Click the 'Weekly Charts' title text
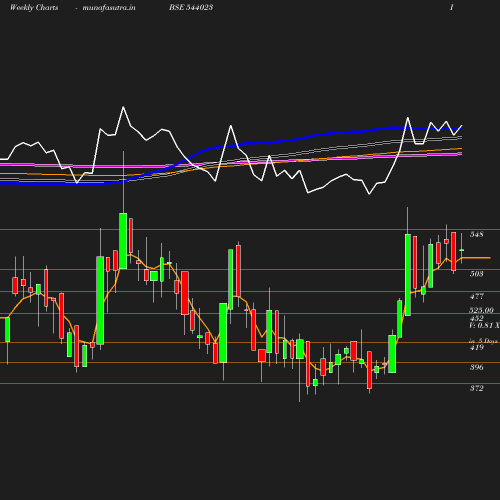 [x=34, y=8]
